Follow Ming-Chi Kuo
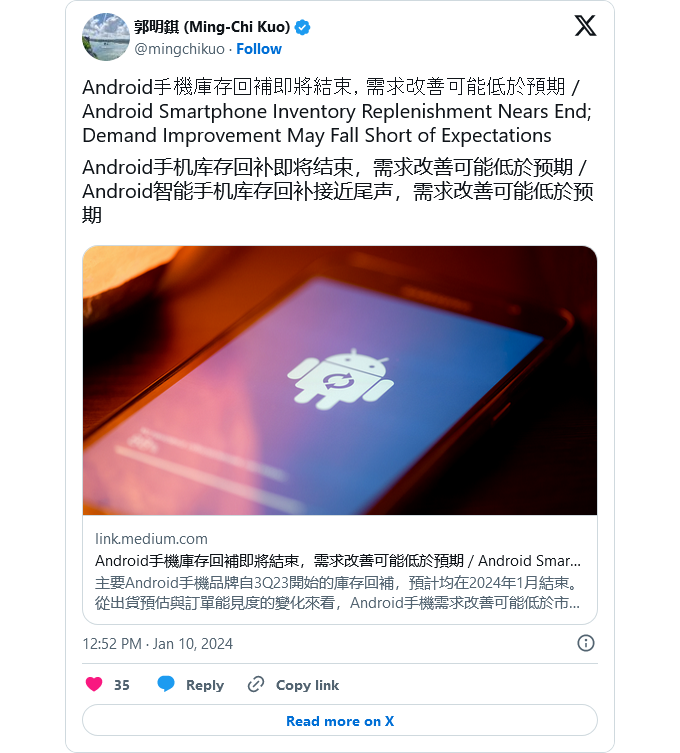 point(259,49)
